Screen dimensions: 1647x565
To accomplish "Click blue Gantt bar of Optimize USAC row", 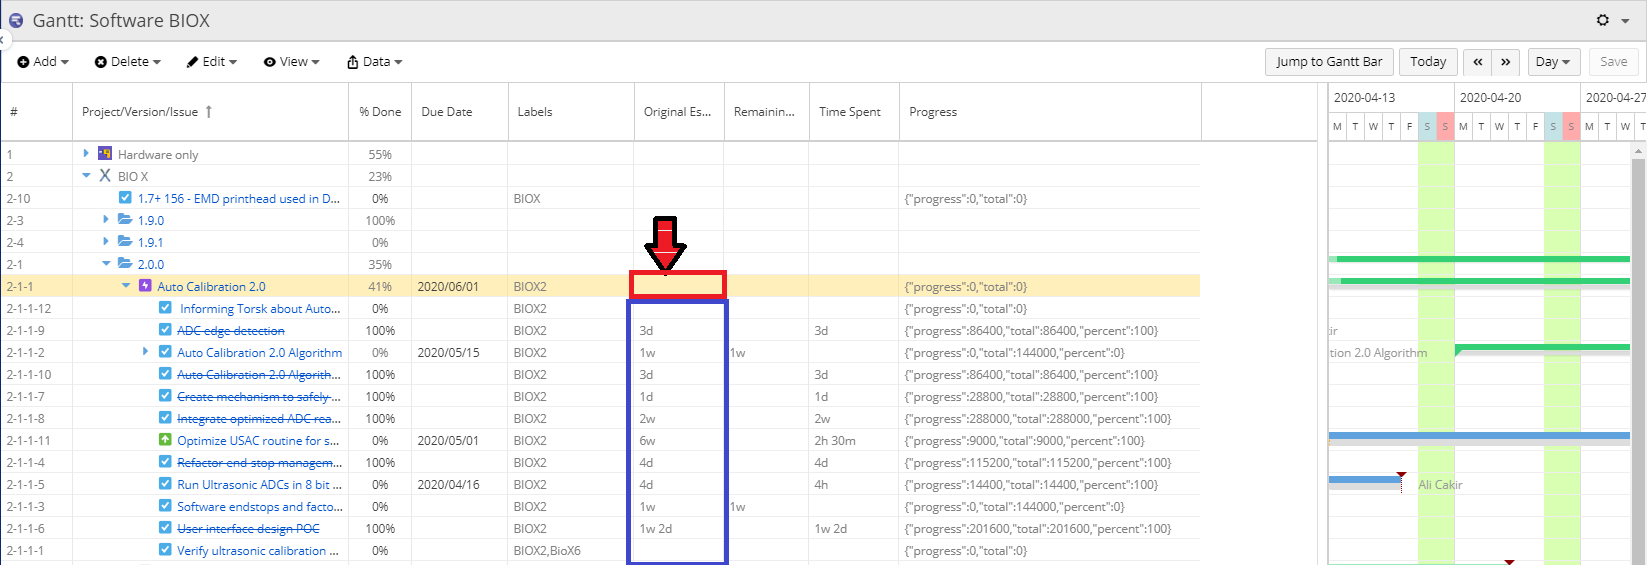I will tap(1479, 436).
